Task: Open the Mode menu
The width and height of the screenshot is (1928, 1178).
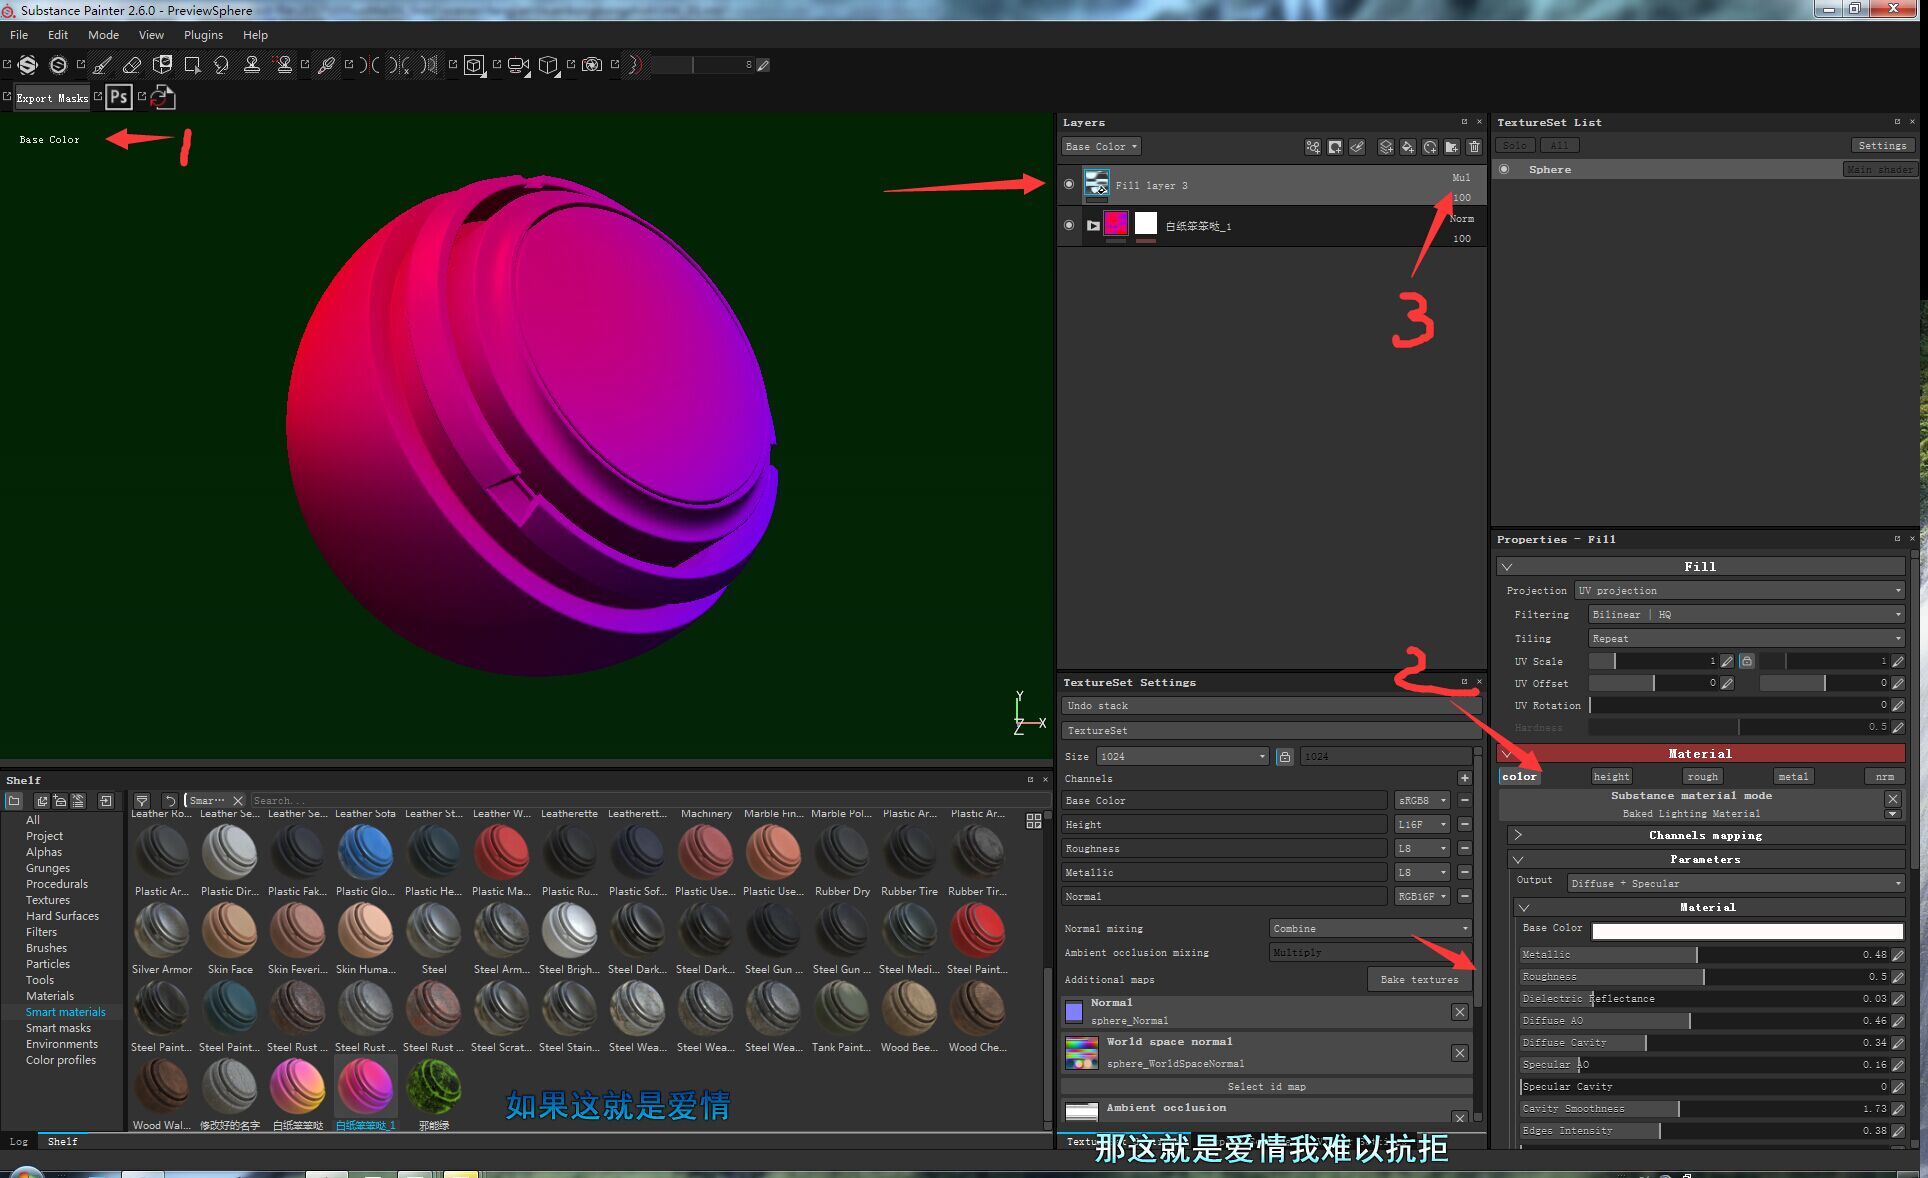Action: [x=103, y=35]
